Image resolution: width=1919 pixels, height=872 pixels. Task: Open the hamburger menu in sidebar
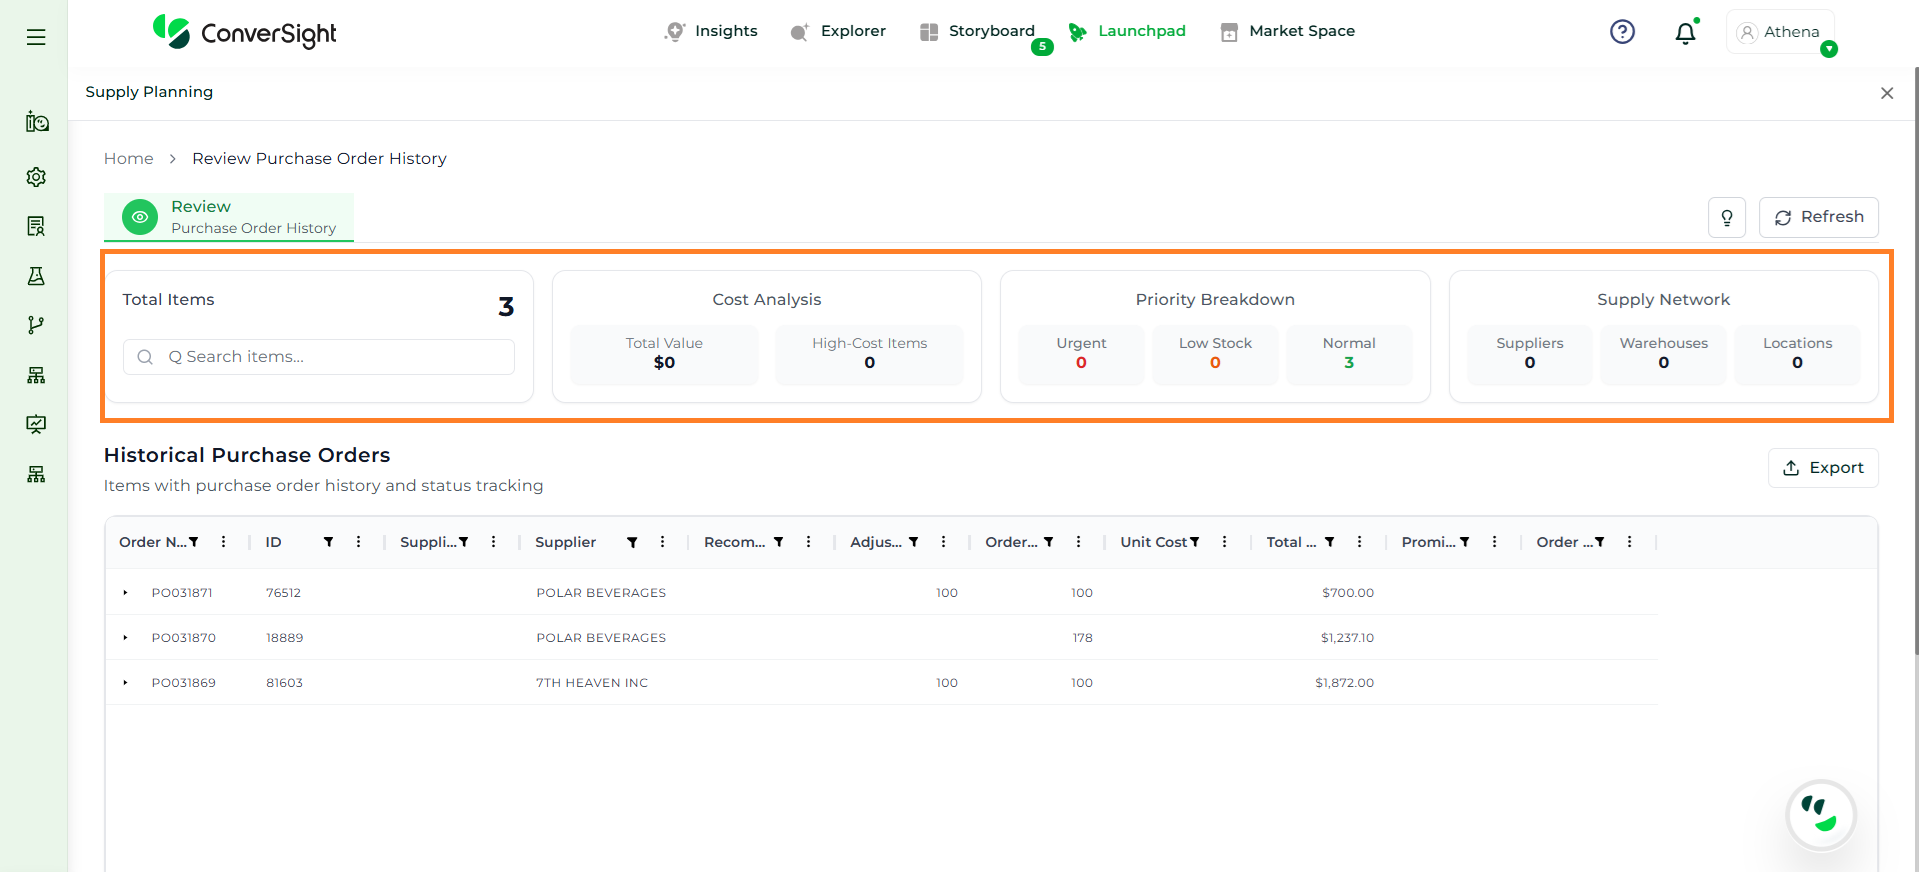pyautogui.click(x=36, y=37)
